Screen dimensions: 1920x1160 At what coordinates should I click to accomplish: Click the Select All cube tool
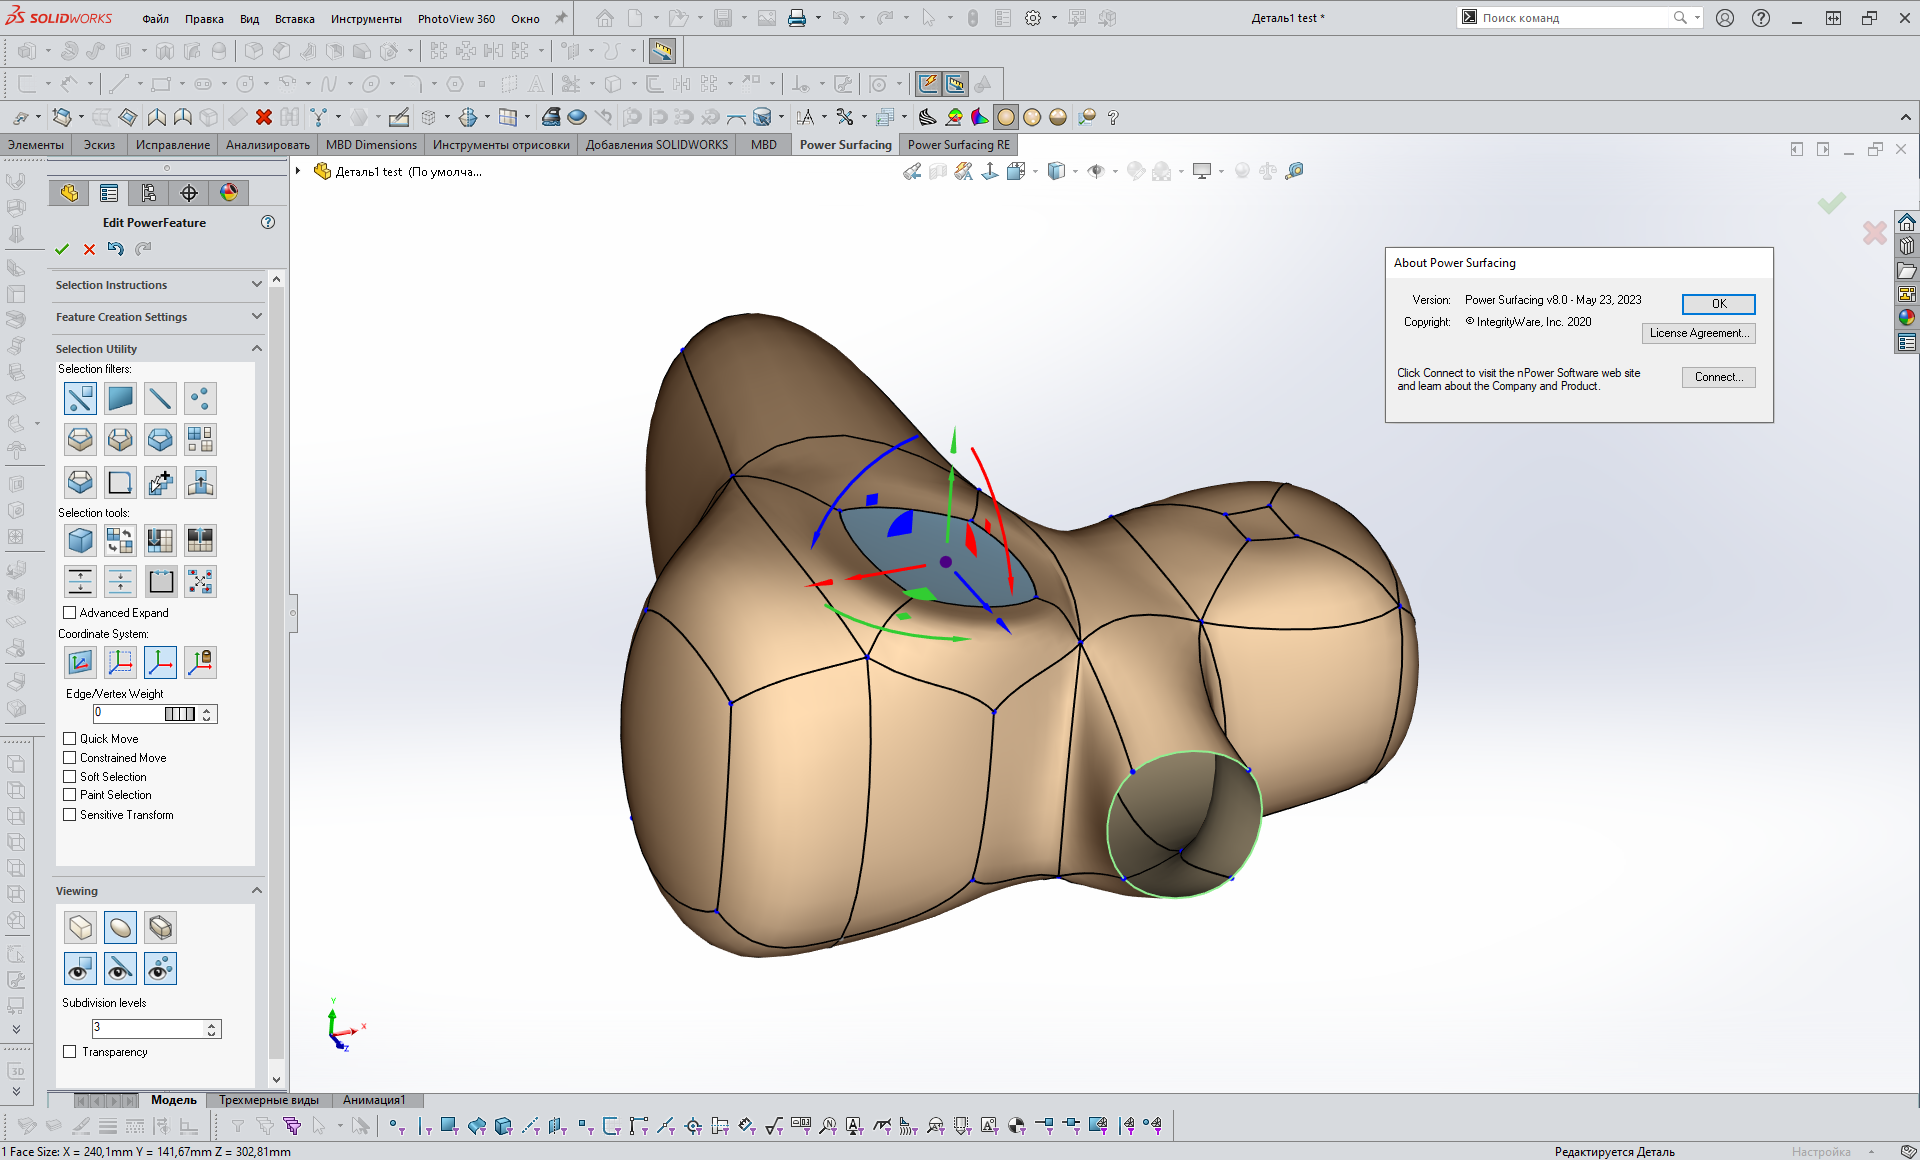tap(80, 541)
